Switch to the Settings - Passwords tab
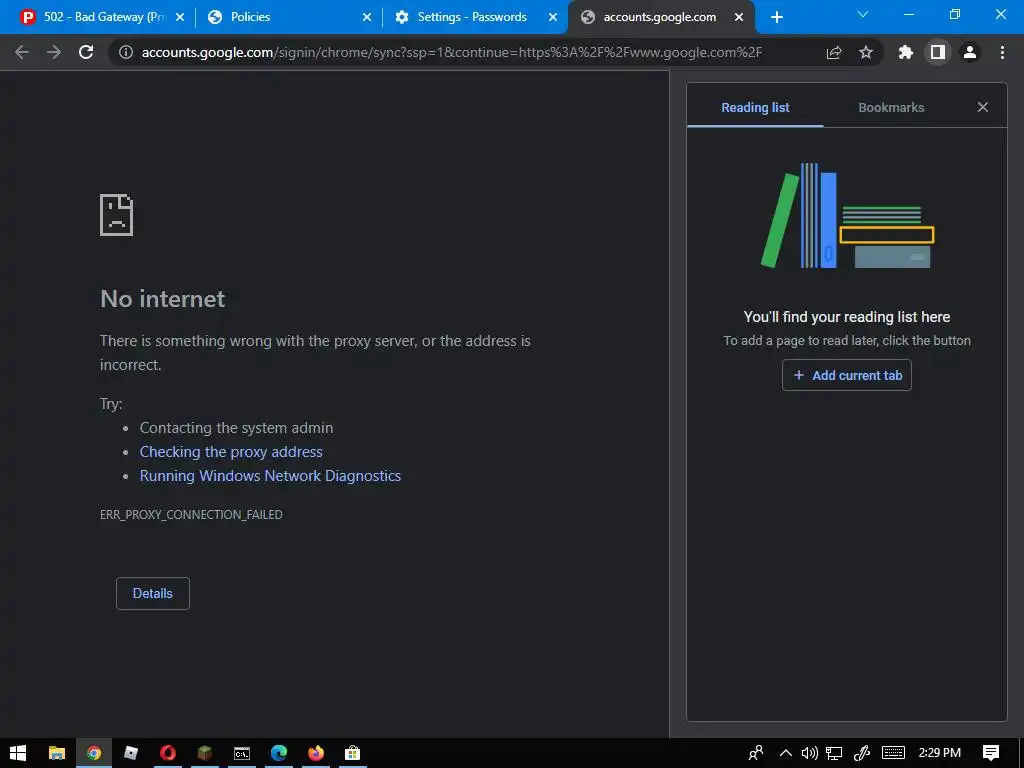 (x=475, y=17)
